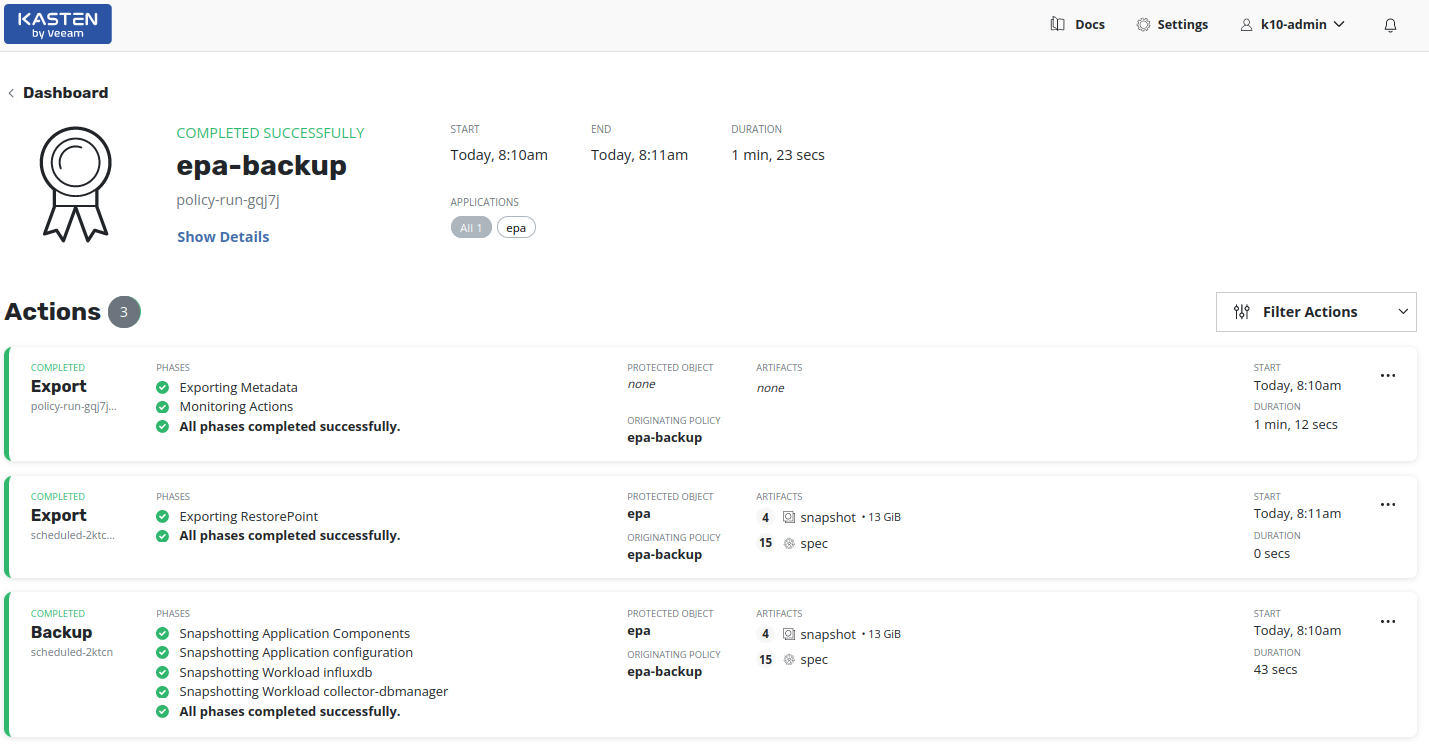Click the 1 min, 23 secs duration

pos(778,155)
